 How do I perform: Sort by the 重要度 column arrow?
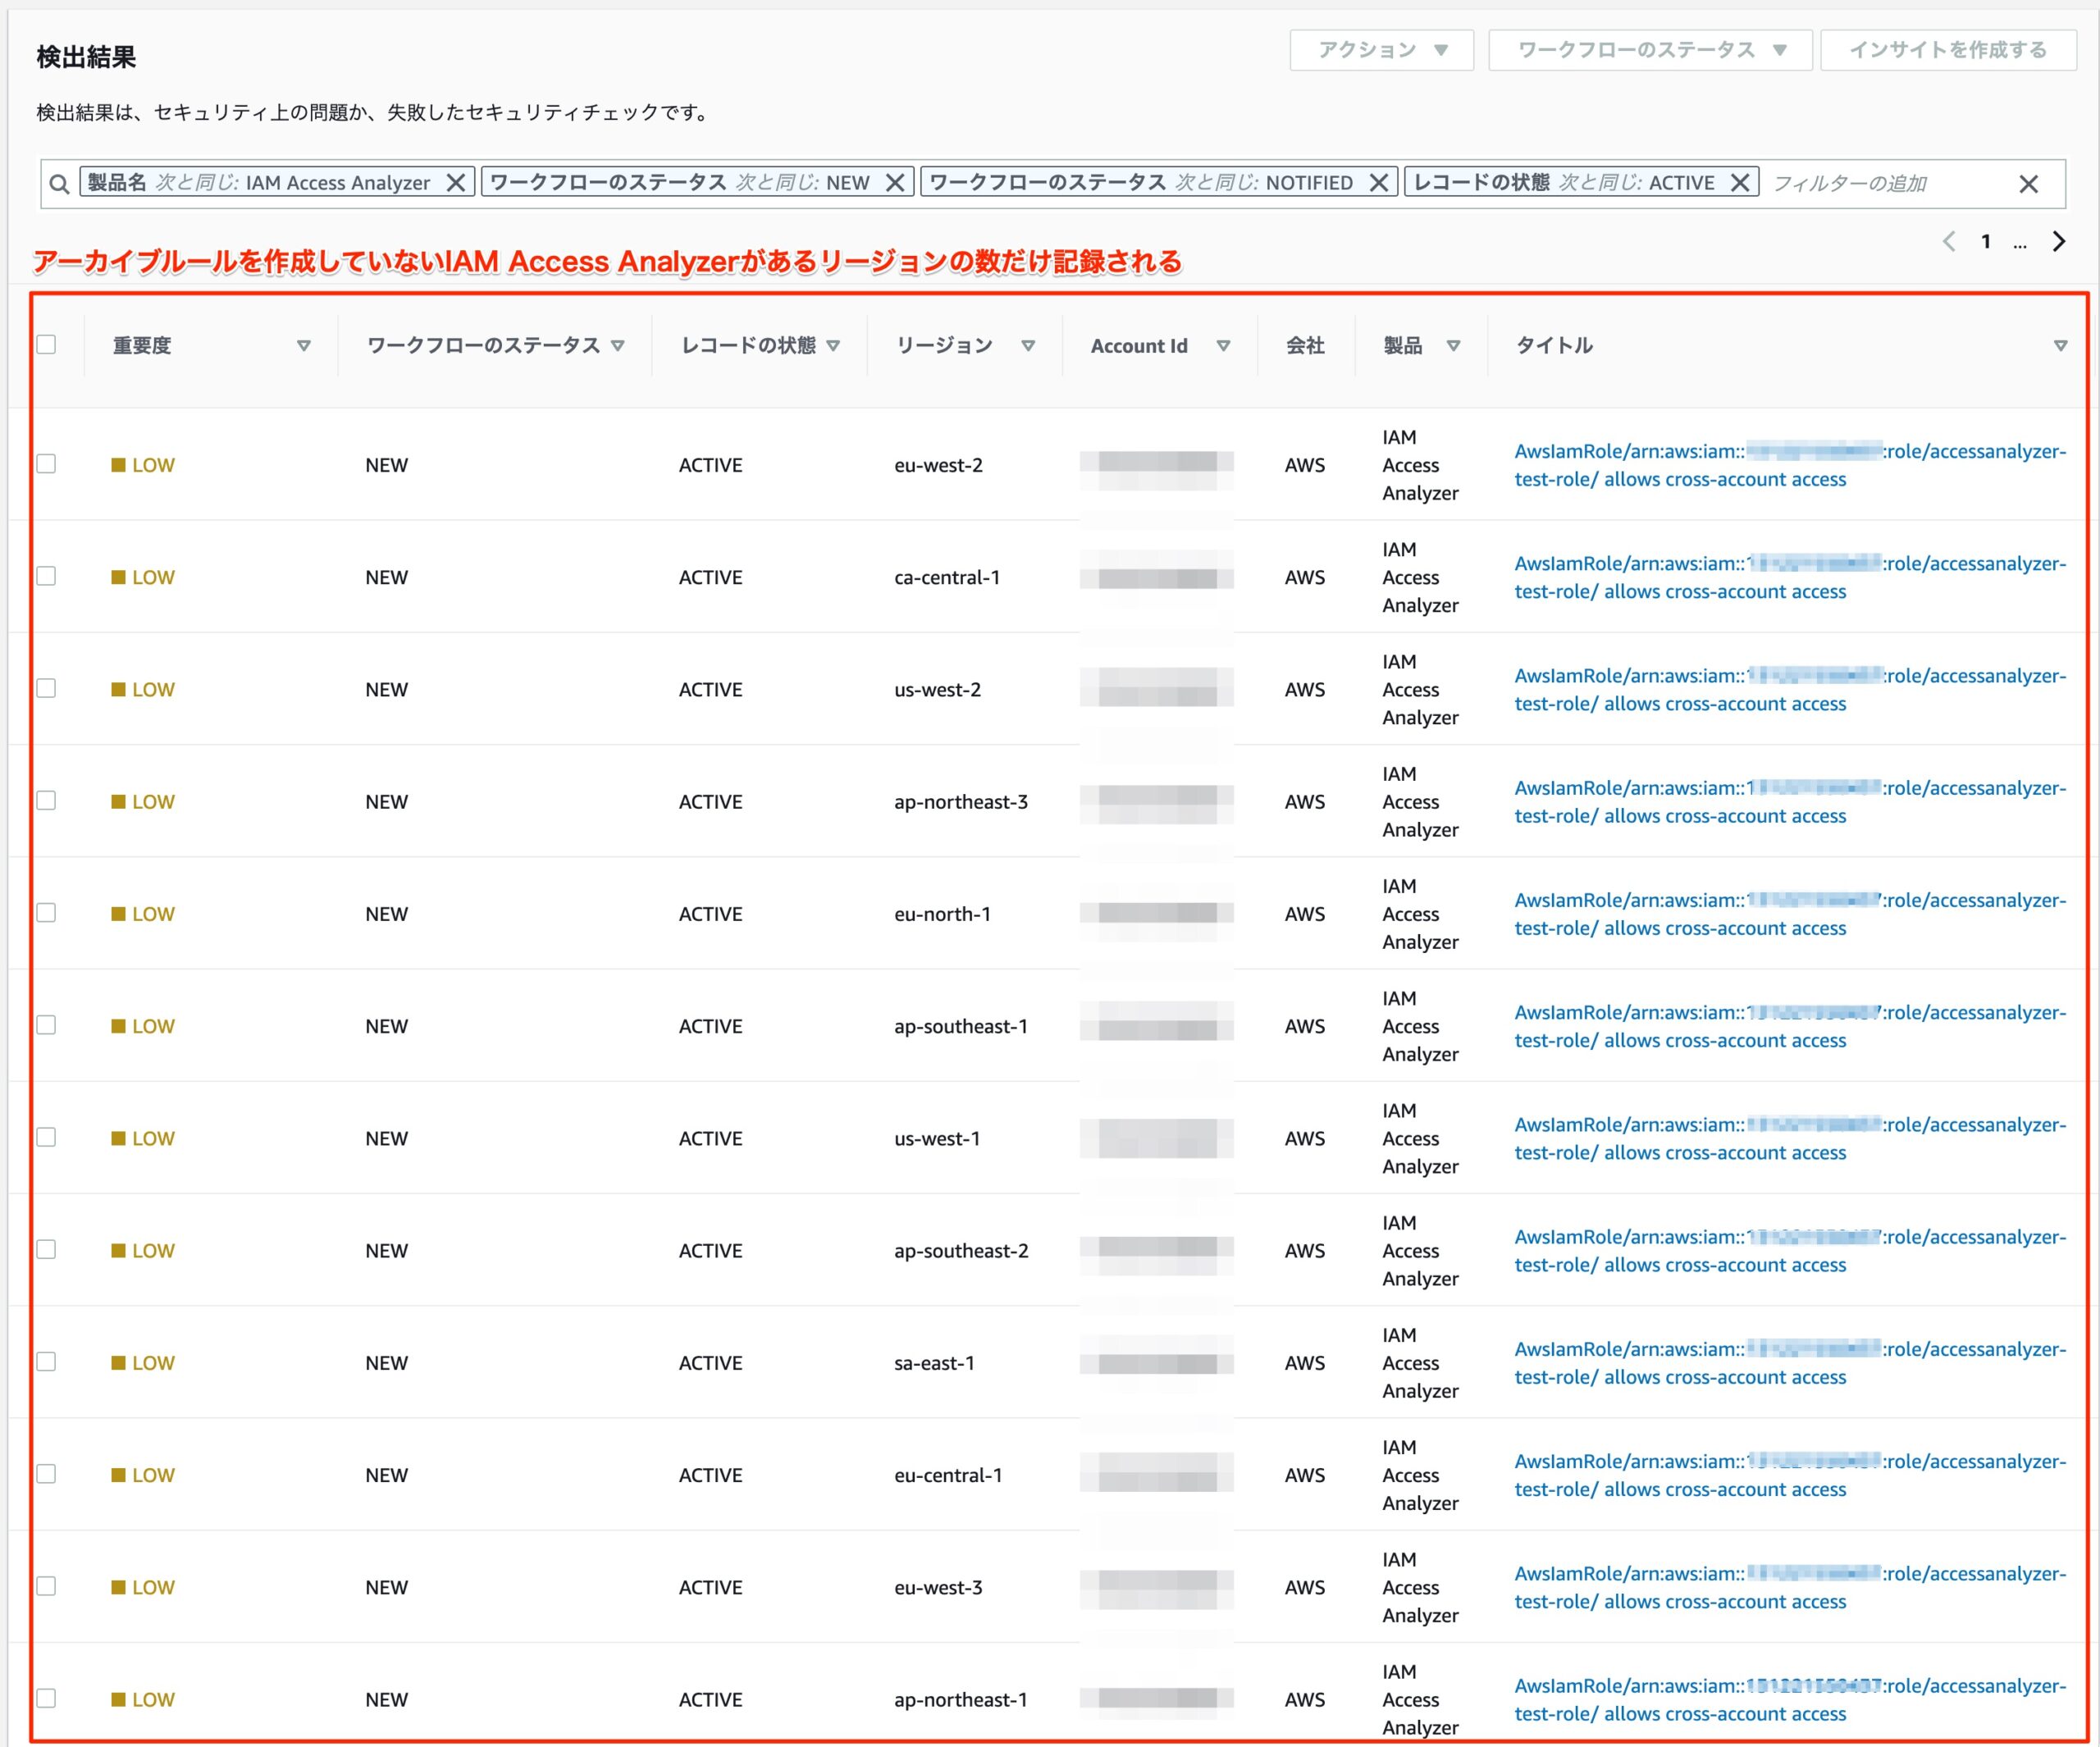tap(304, 346)
